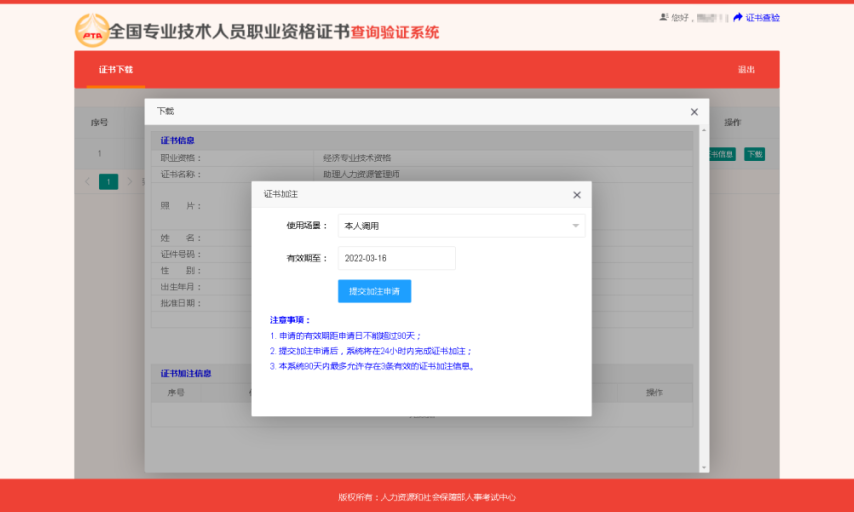Click the 有效期至 date field
The height and width of the screenshot is (512, 854).
coord(396,258)
